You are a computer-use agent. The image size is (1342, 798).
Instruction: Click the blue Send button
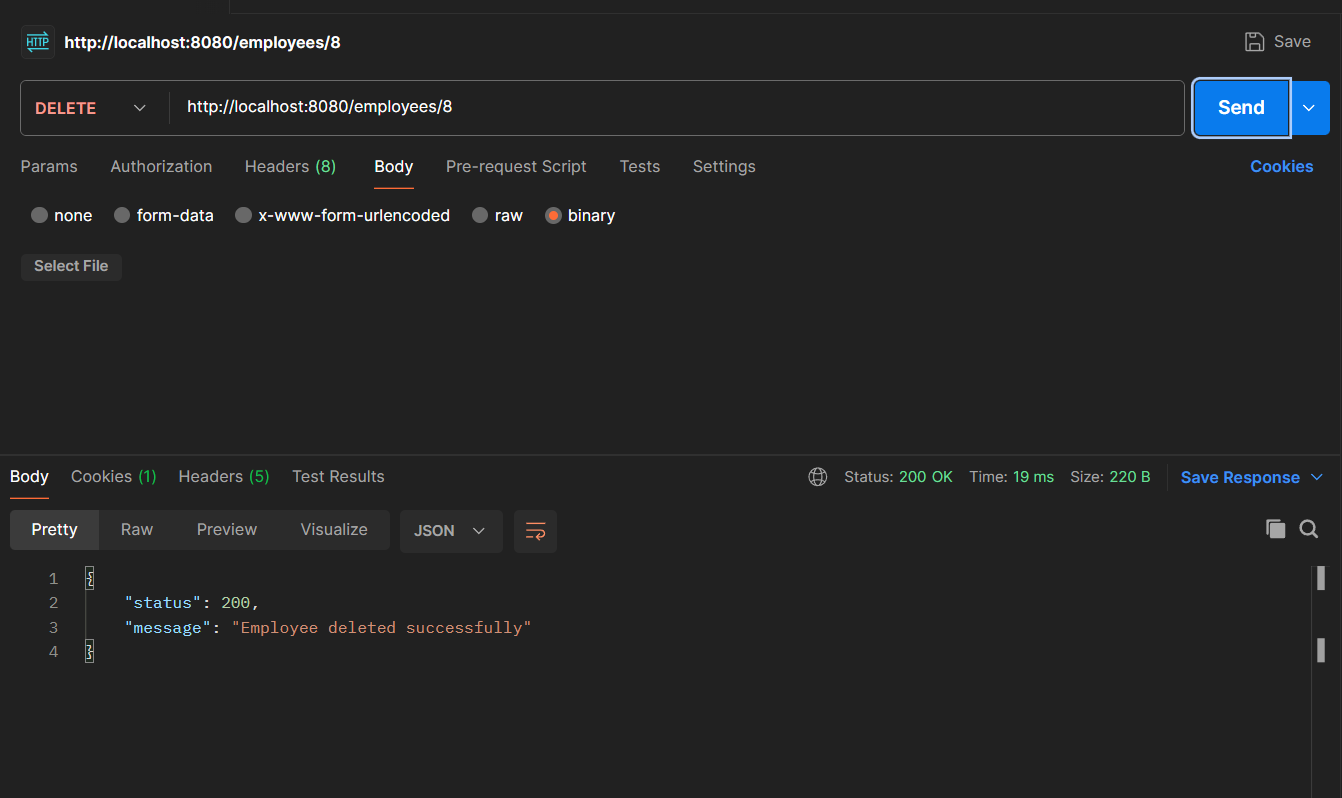tap(1241, 108)
